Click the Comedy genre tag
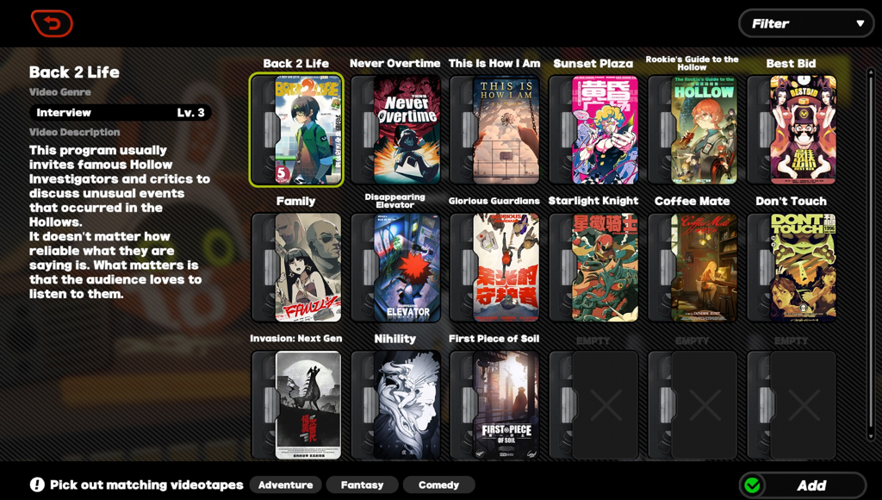 tap(438, 485)
